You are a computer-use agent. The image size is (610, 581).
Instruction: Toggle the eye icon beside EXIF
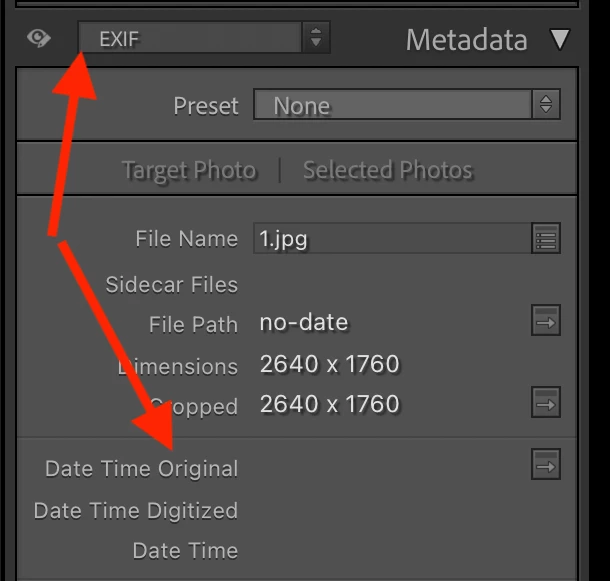pos(39,39)
